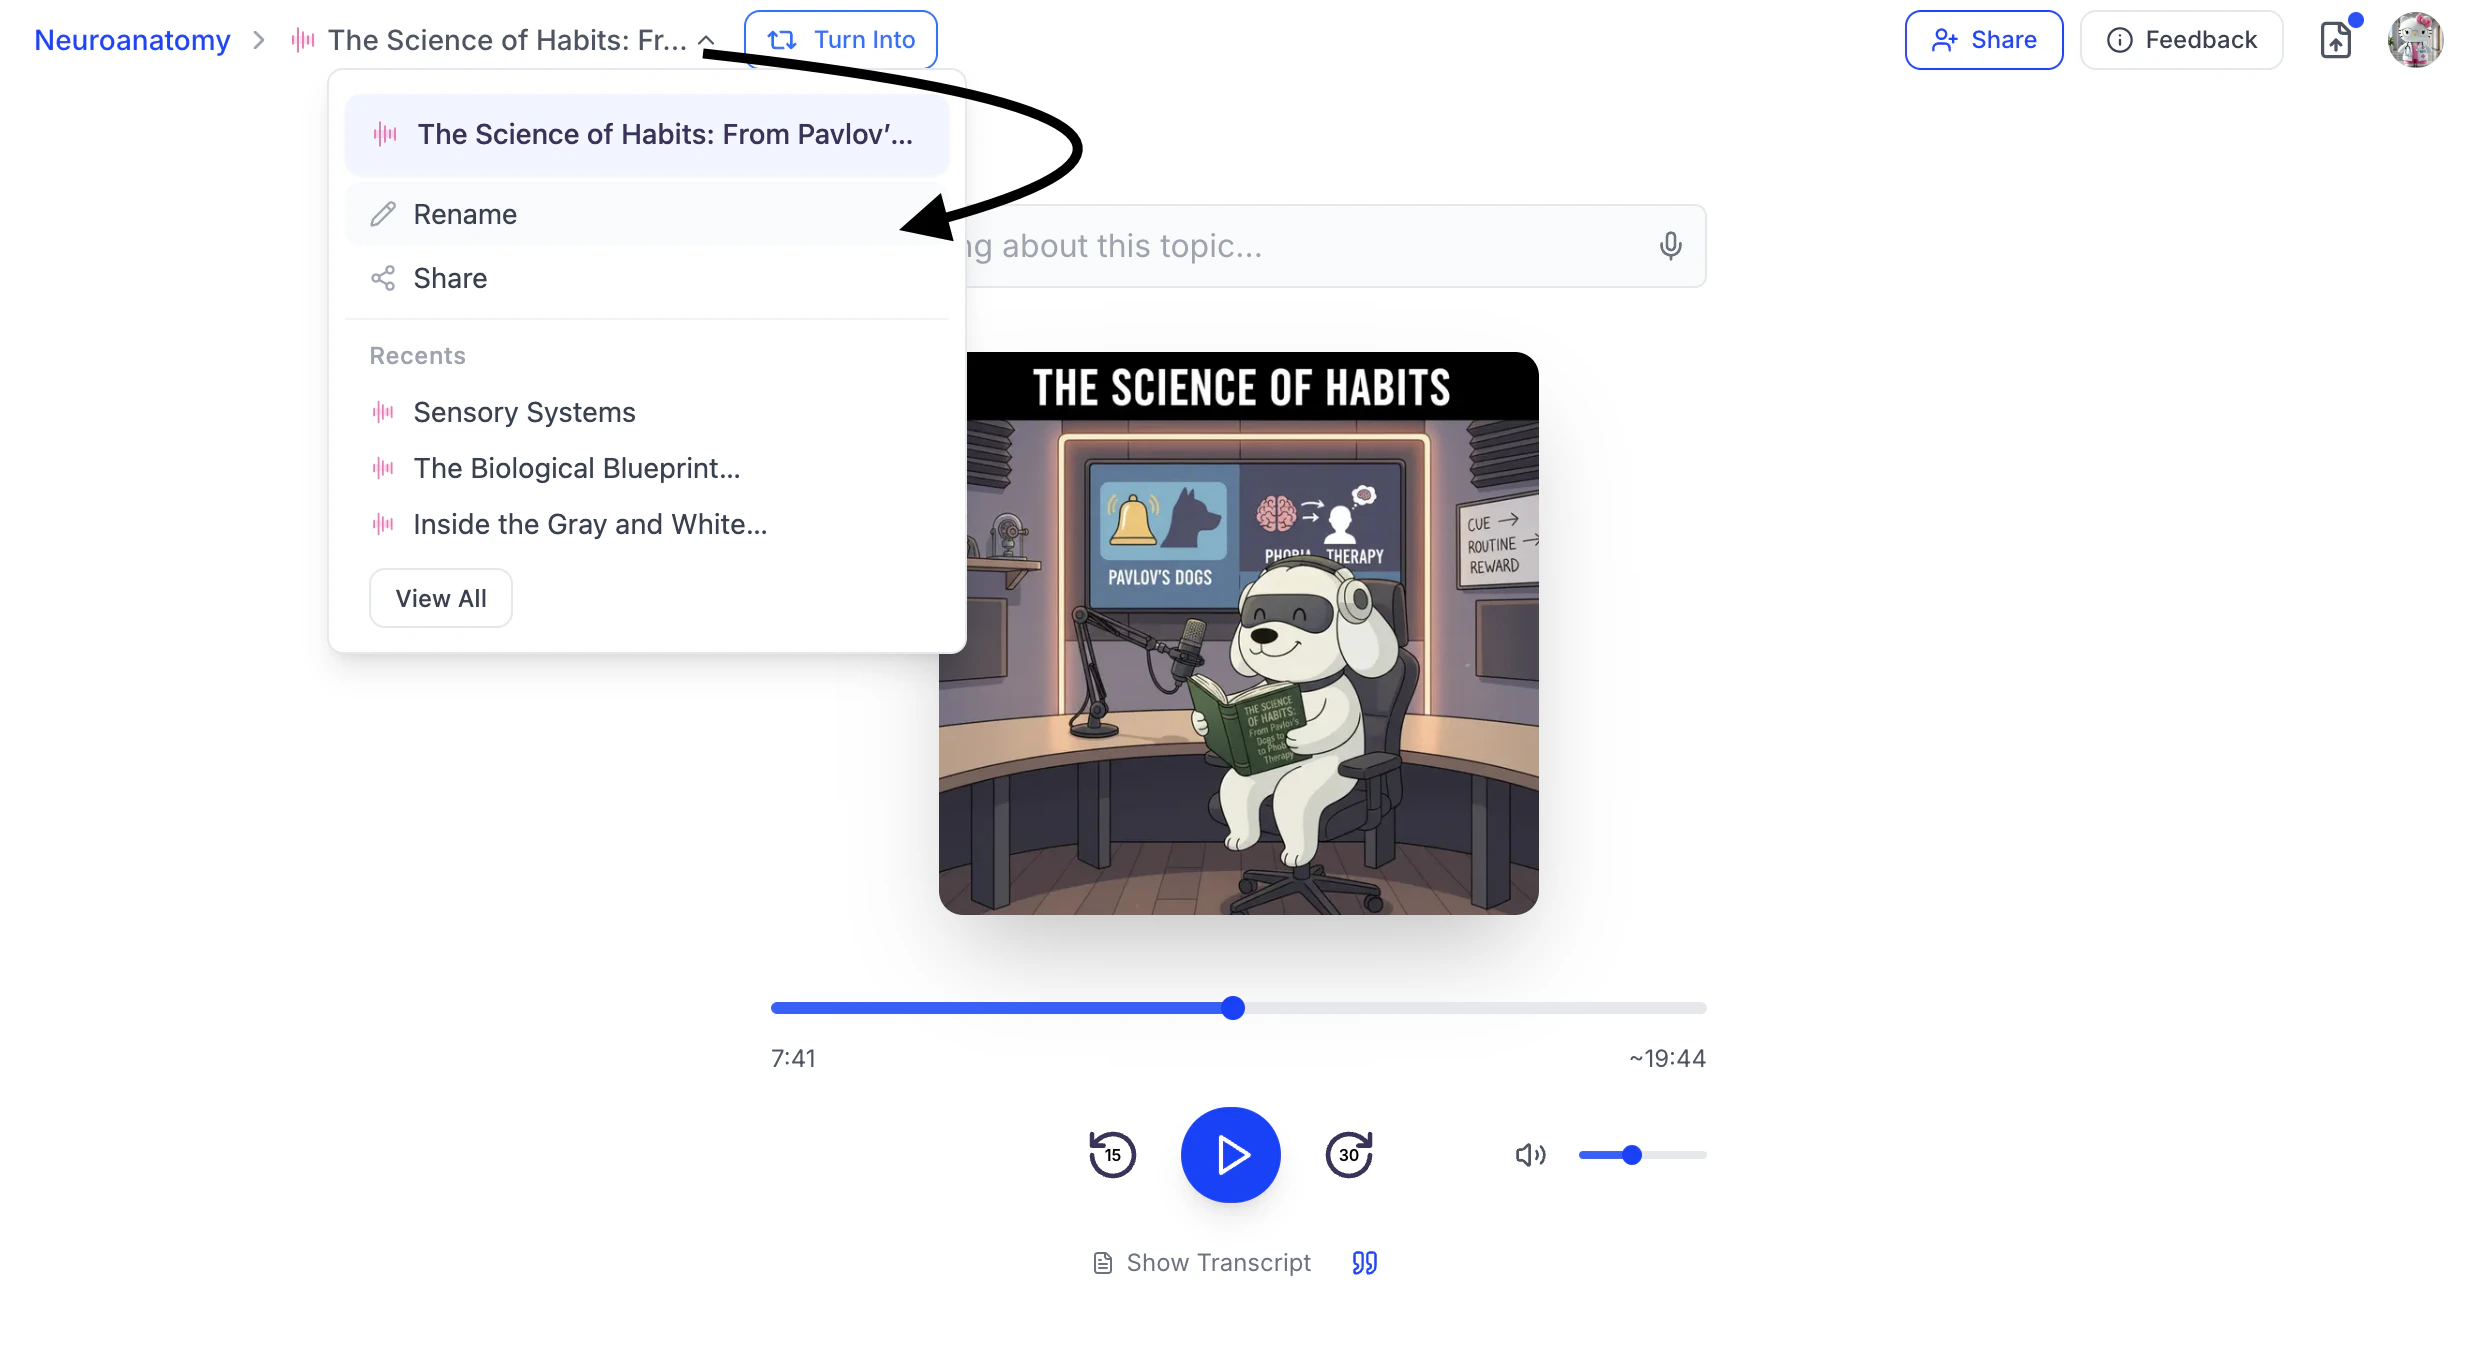Viewport: 2474px width, 1370px height.
Task: Open Sensory Systems from Recents
Action: click(524, 412)
